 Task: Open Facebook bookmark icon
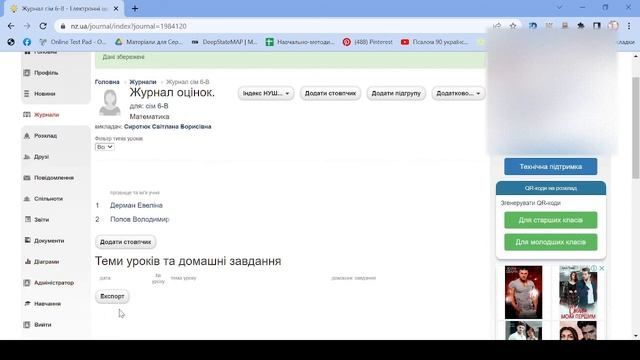point(27,42)
